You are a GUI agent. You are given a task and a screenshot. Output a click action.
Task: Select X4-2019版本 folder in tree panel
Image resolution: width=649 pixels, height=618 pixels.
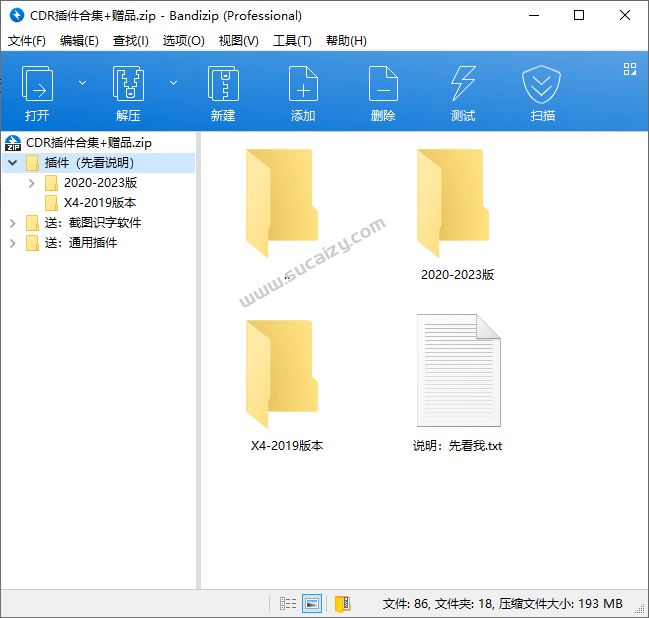(x=100, y=202)
